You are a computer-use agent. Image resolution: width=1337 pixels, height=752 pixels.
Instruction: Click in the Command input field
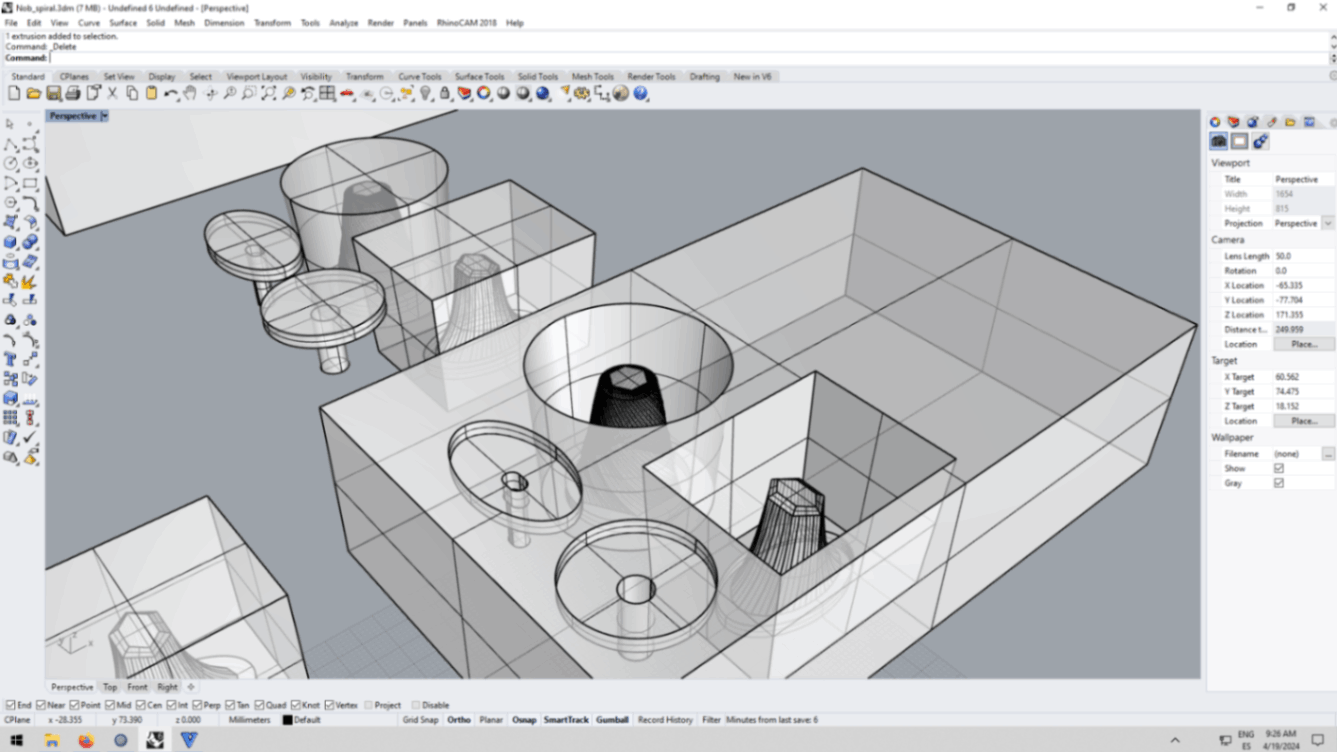coord(688,58)
